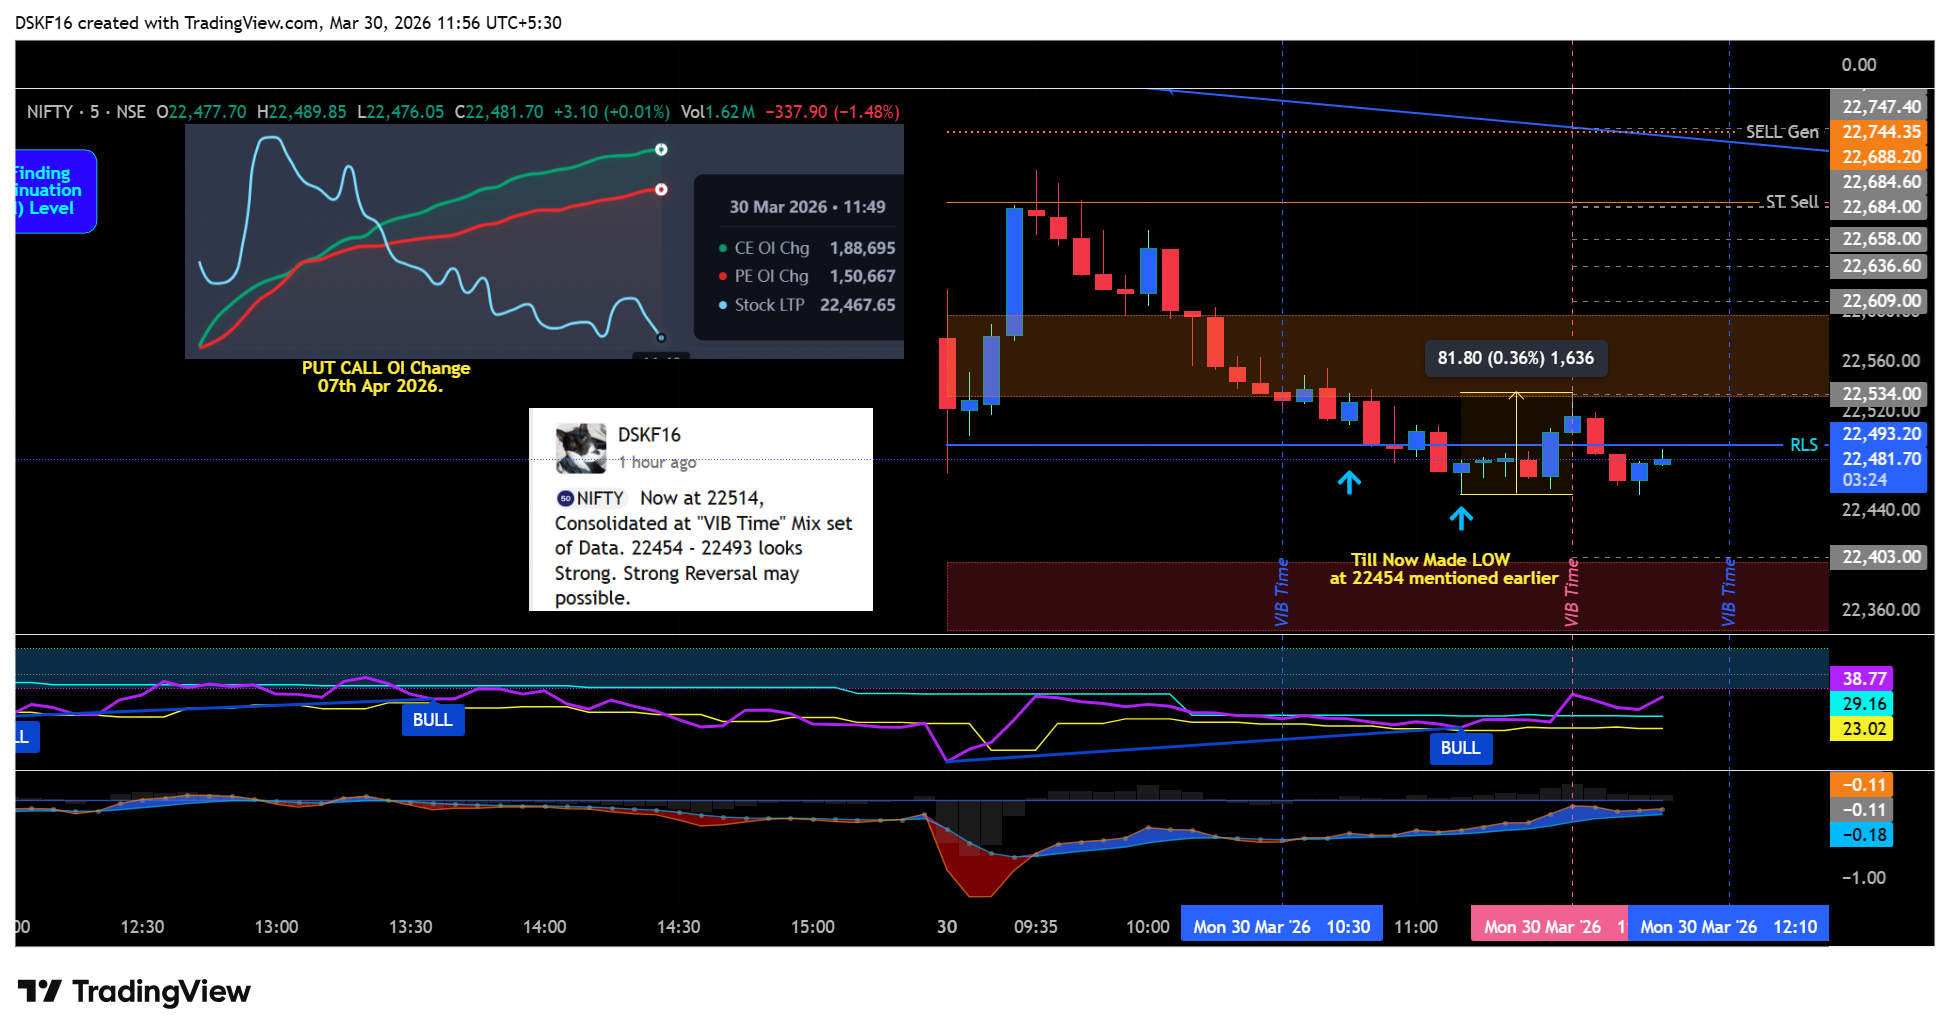Screen dimensions: 1950x1035
Task: Open the DSKF16 username in the comment
Action: coord(649,435)
